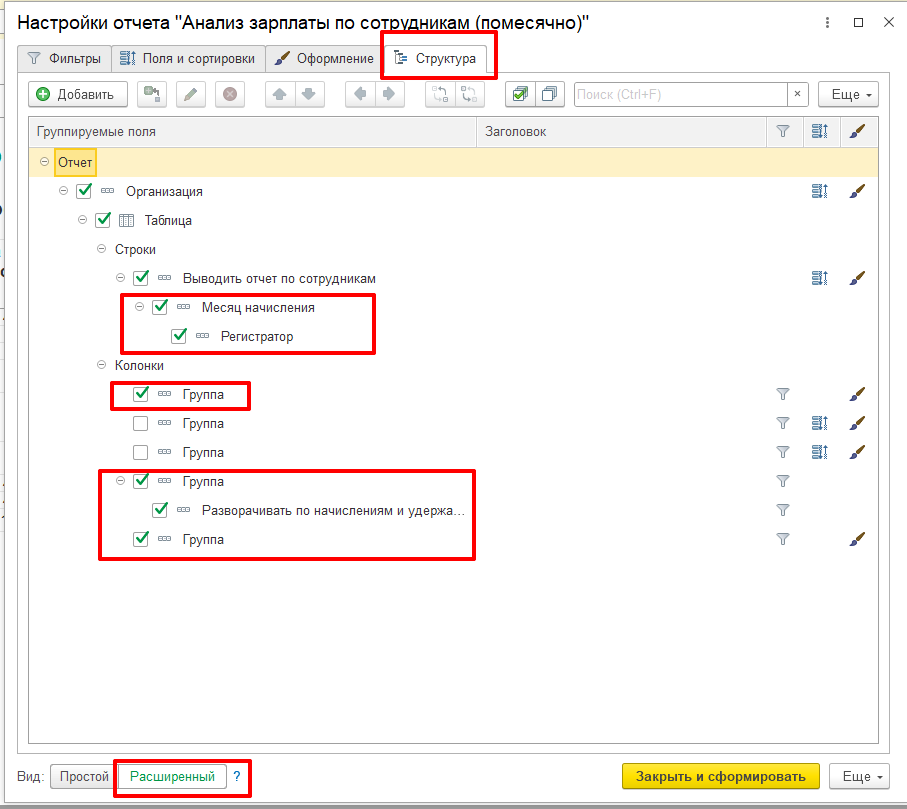This screenshot has height=809, width=907.
Task: Open the top Еще dropdown menu
Action: 847,94
